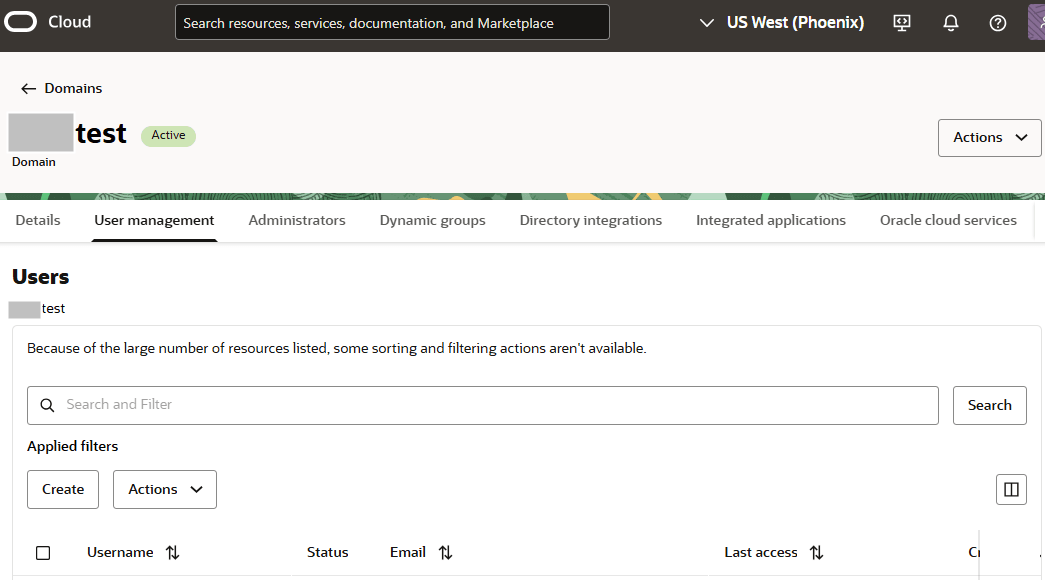1045x580 pixels.
Task: Switch to the Administrators tab
Action: [x=296, y=220]
